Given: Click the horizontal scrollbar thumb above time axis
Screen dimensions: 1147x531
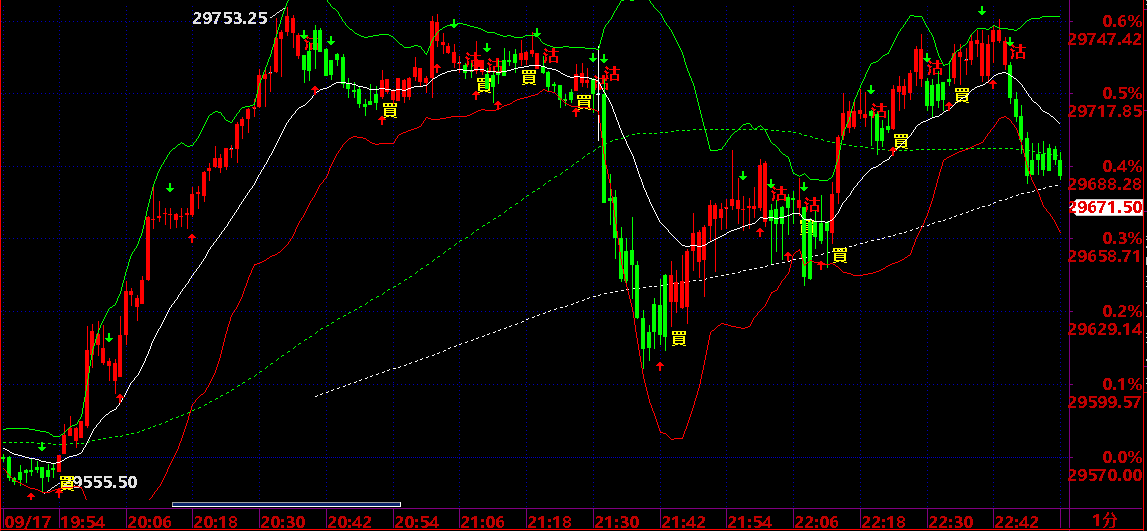Looking at the screenshot, I should [287, 504].
